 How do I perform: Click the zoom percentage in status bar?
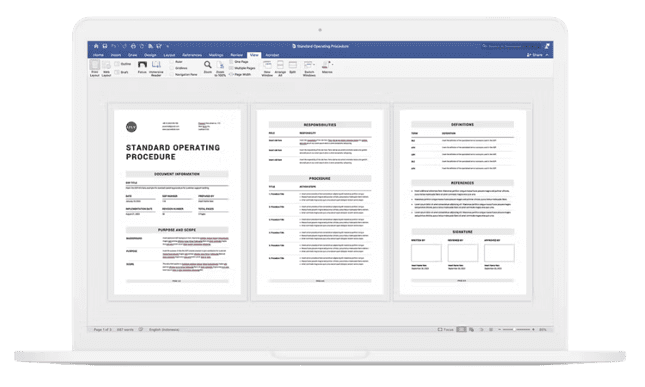click(x=543, y=329)
